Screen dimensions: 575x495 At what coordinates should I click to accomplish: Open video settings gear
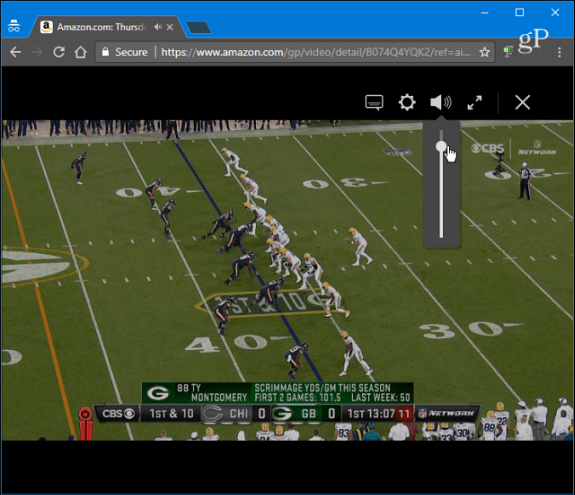pyautogui.click(x=407, y=102)
